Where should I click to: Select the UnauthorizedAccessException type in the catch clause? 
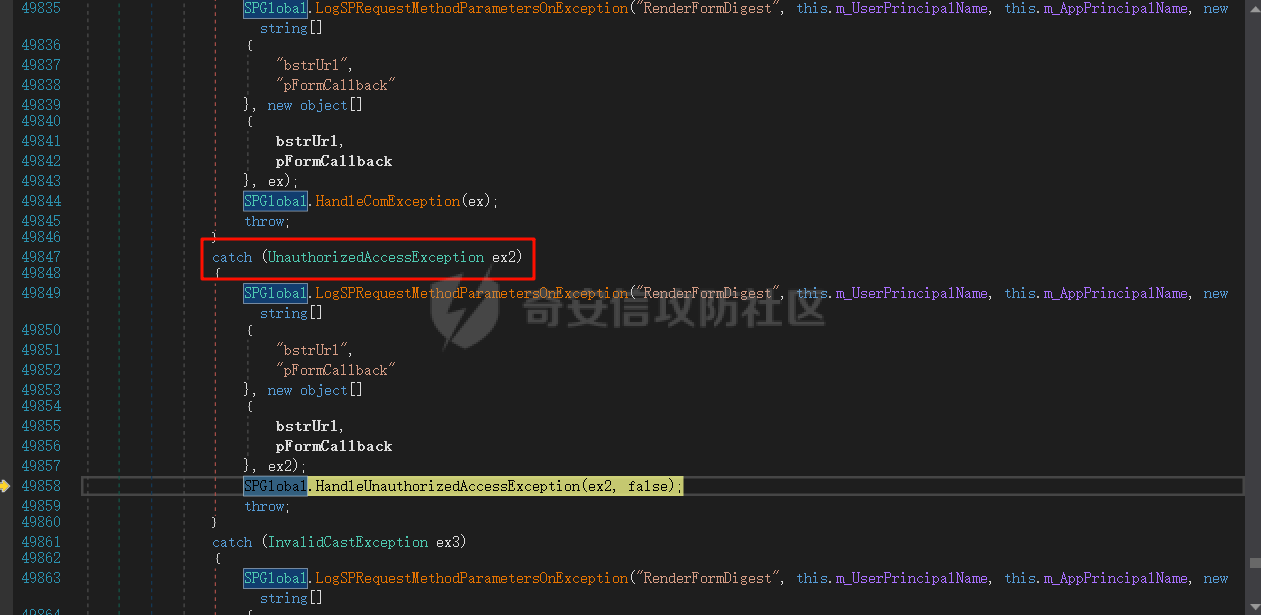(x=376, y=257)
